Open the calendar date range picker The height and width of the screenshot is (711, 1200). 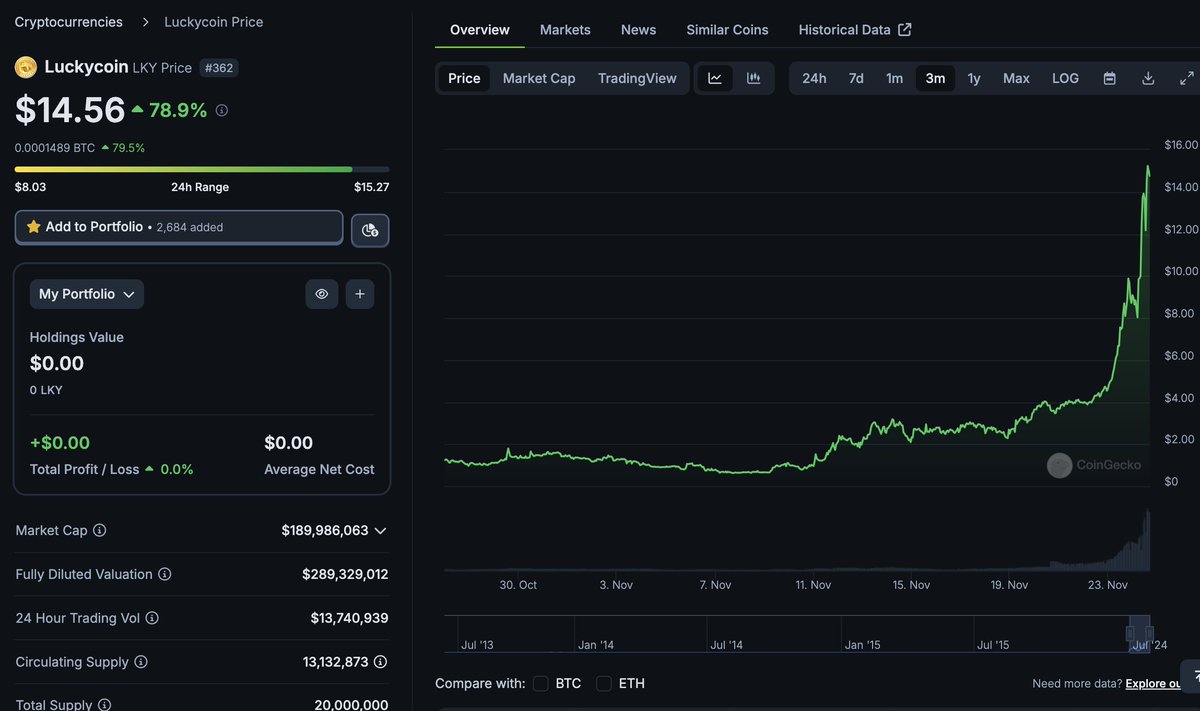click(1109, 78)
